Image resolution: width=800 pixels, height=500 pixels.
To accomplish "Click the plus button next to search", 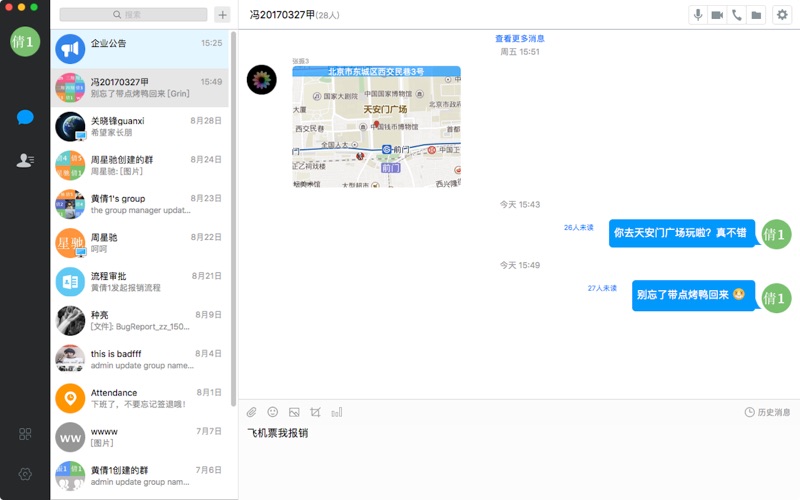I will 222,15.
